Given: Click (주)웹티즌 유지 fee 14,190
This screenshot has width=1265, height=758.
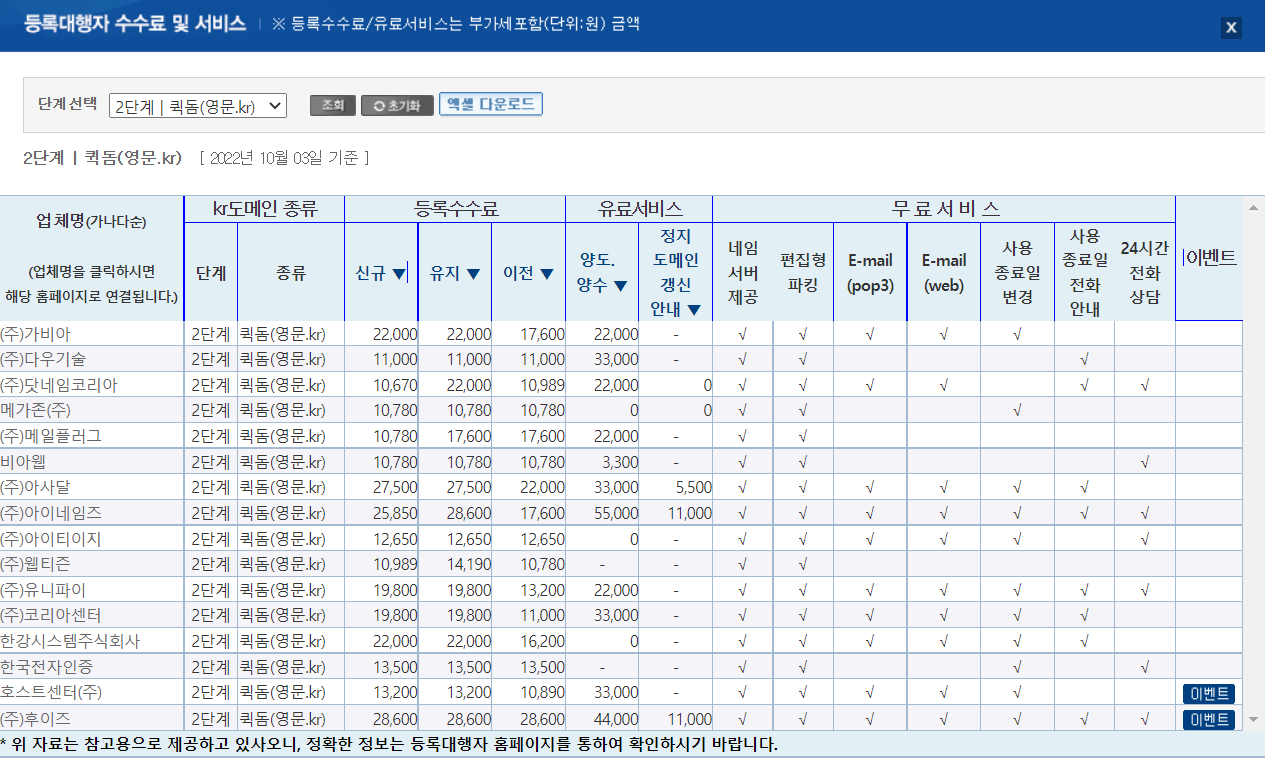Looking at the screenshot, I should (x=469, y=564).
